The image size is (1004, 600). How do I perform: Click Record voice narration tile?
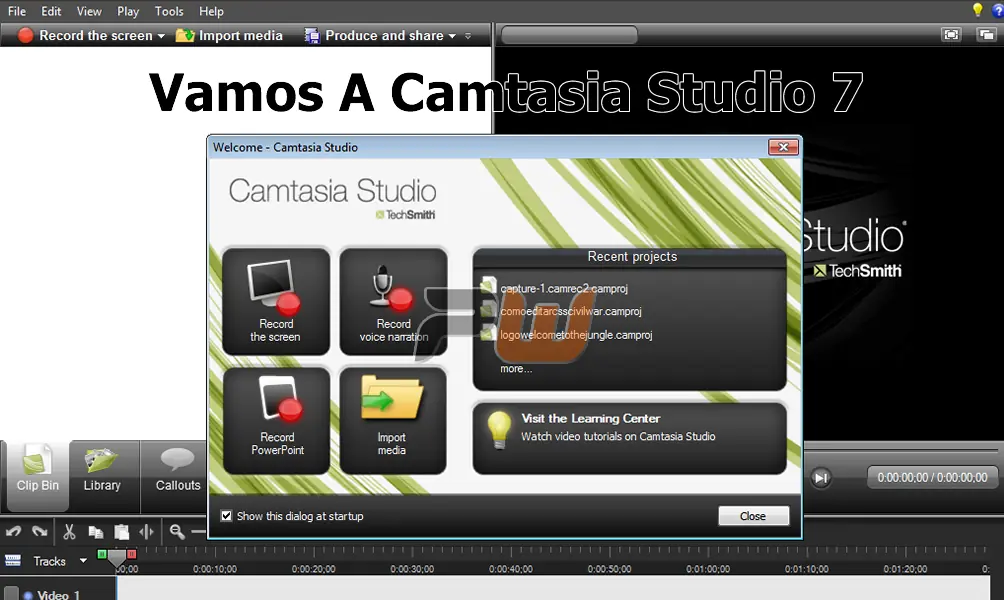[x=393, y=302]
